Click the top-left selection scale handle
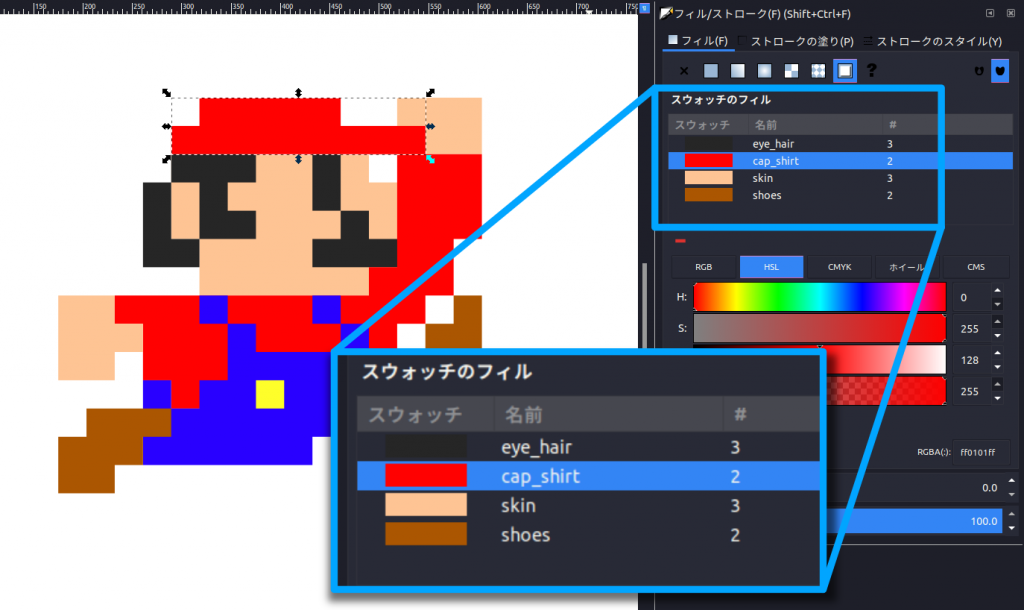Image resolution: width=1024 pixels, height=610 pixels. pyautogui.click(x=167, y=93)
